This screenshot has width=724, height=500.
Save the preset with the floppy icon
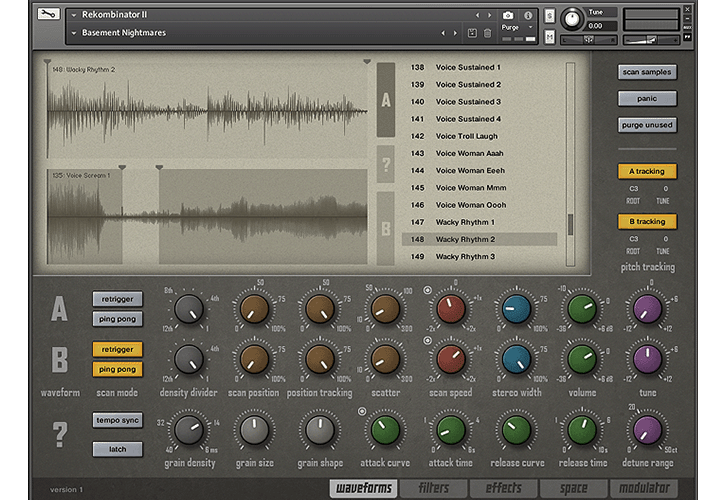click(x=472, y=33)
